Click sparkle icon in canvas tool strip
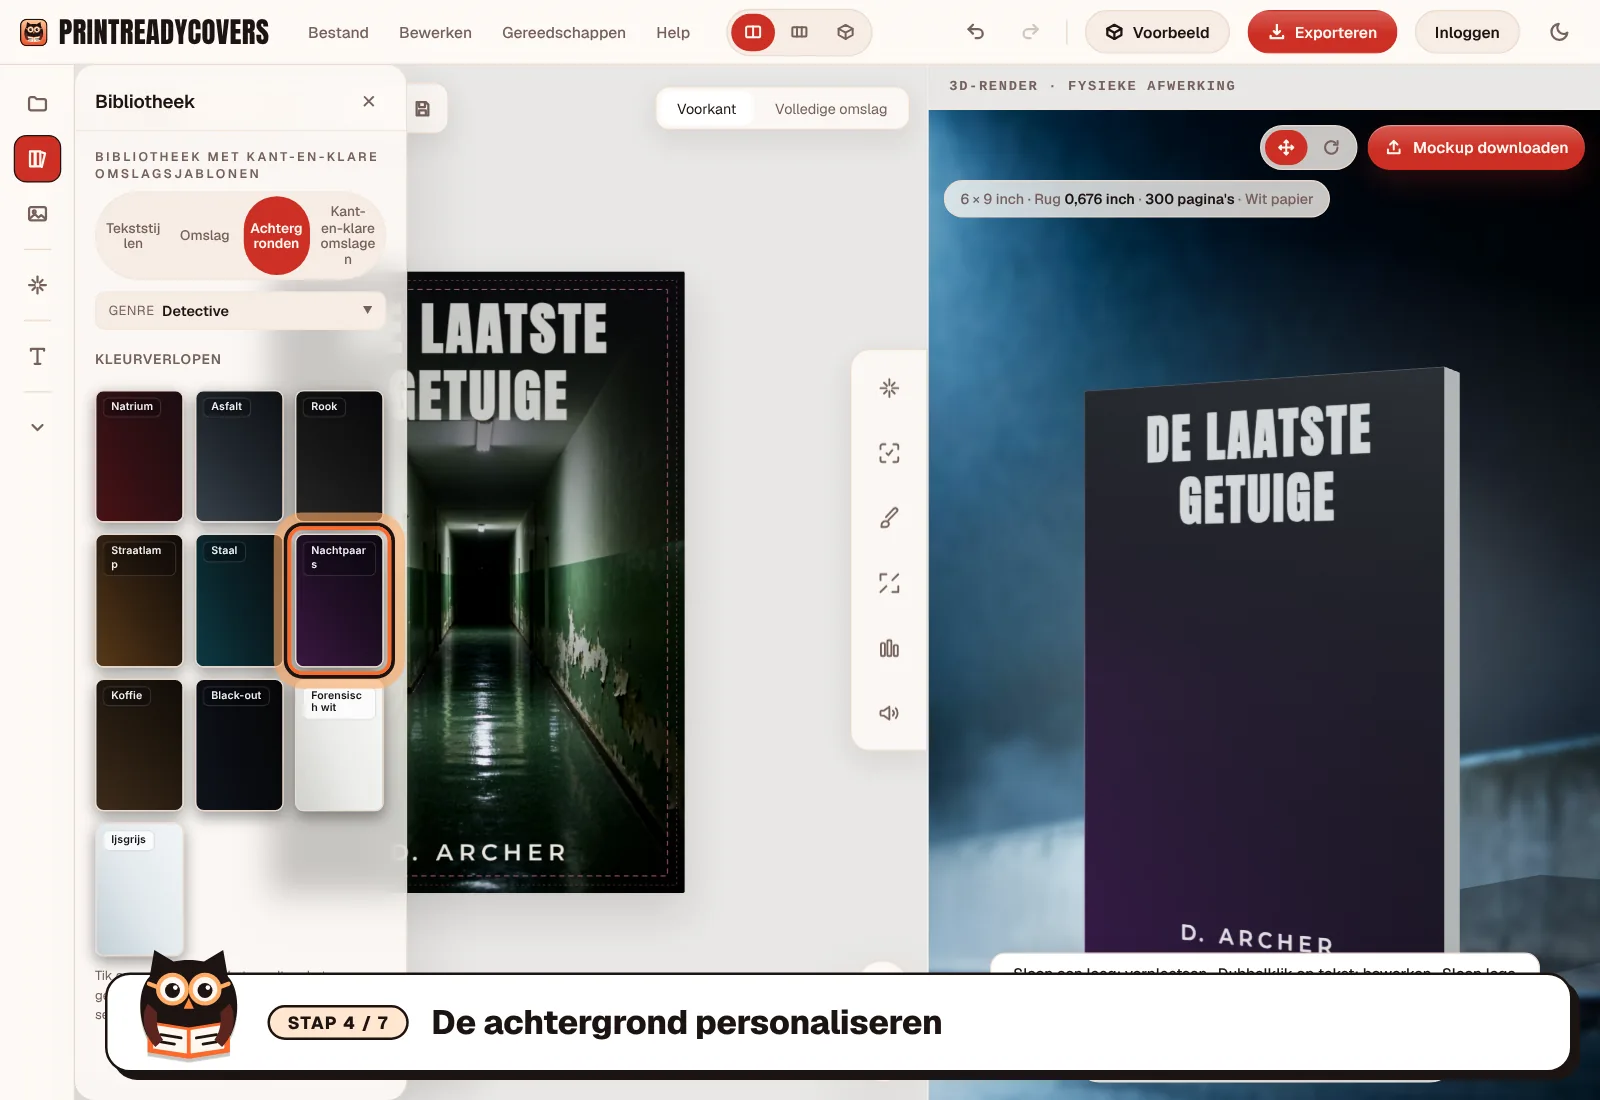Screen dimensions: 1600x1100 point(889,388)
